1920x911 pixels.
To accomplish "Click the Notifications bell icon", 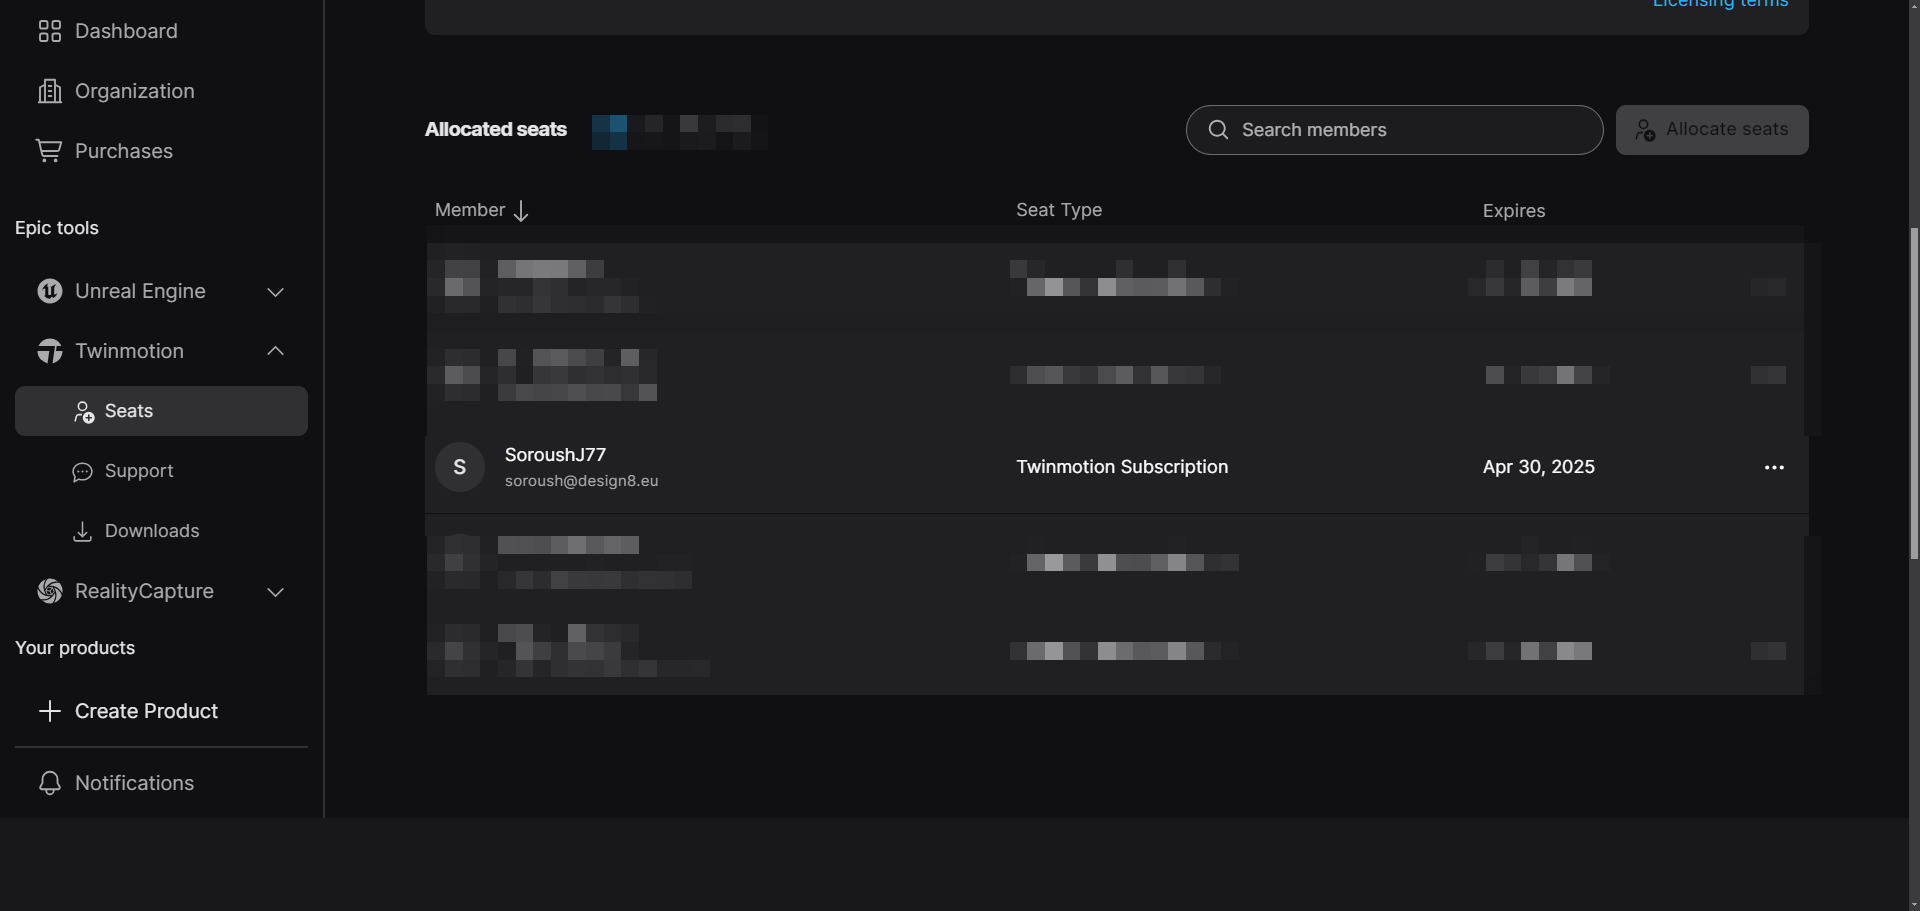I will (50, 783).
